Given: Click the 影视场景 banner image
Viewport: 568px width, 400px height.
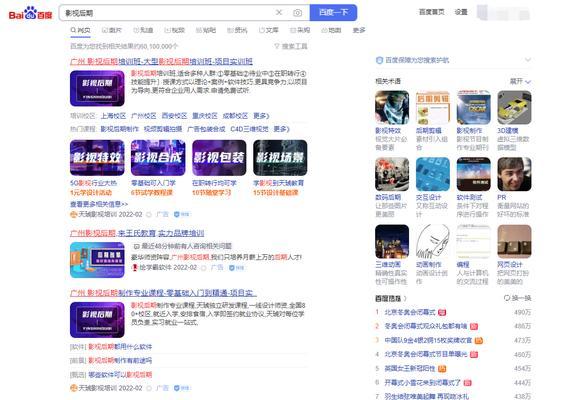Looking at the screenshot, I should [x=280, y=158].
